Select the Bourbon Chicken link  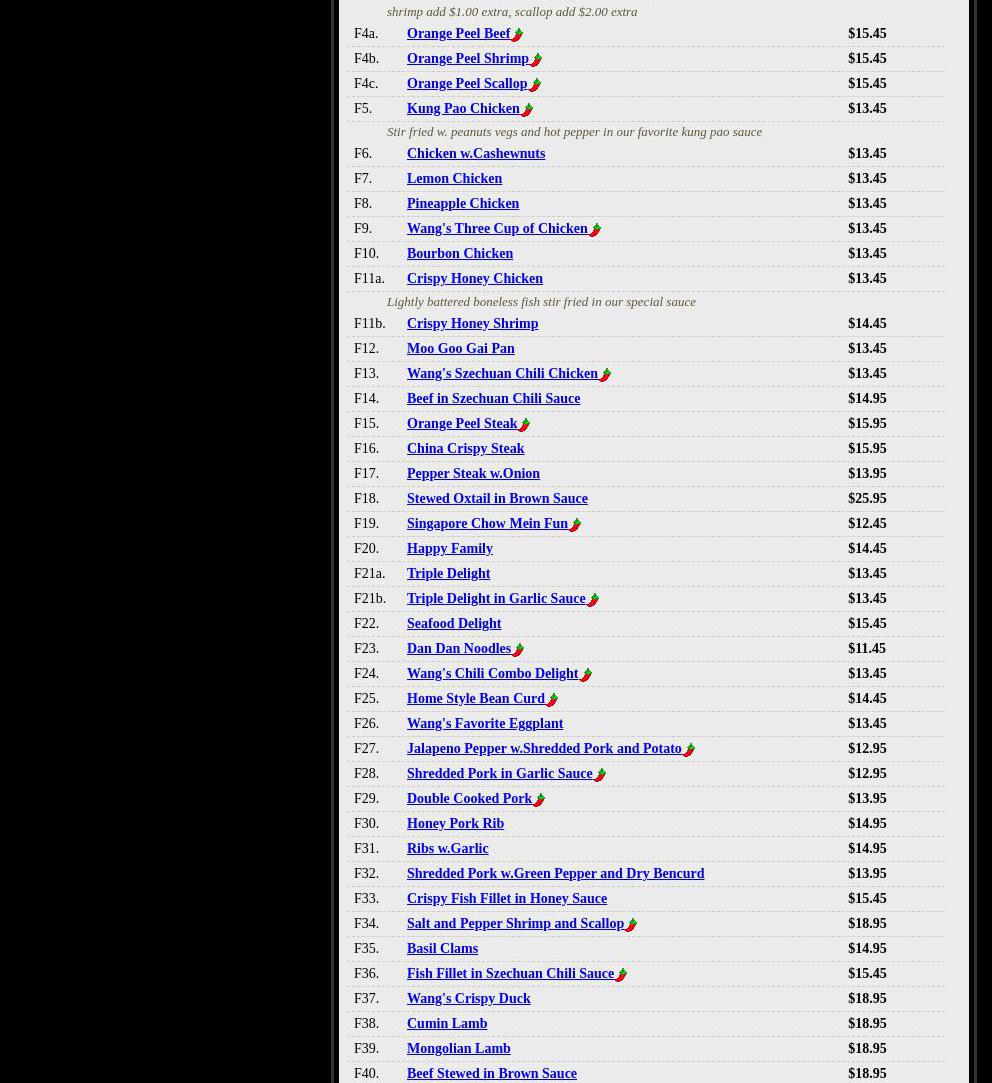[x=459, y=253]
